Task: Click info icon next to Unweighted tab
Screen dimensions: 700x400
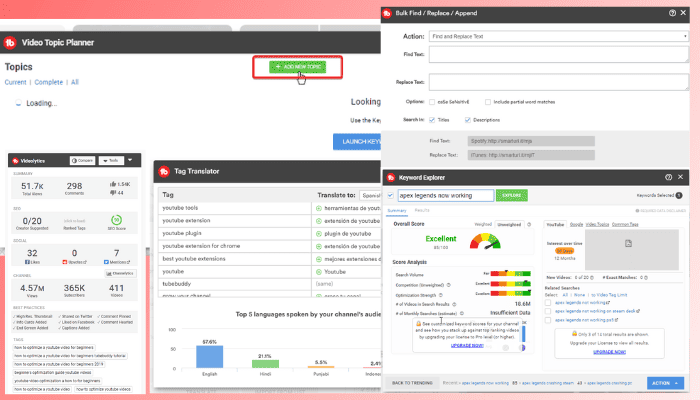Action: tap(529, 225)
